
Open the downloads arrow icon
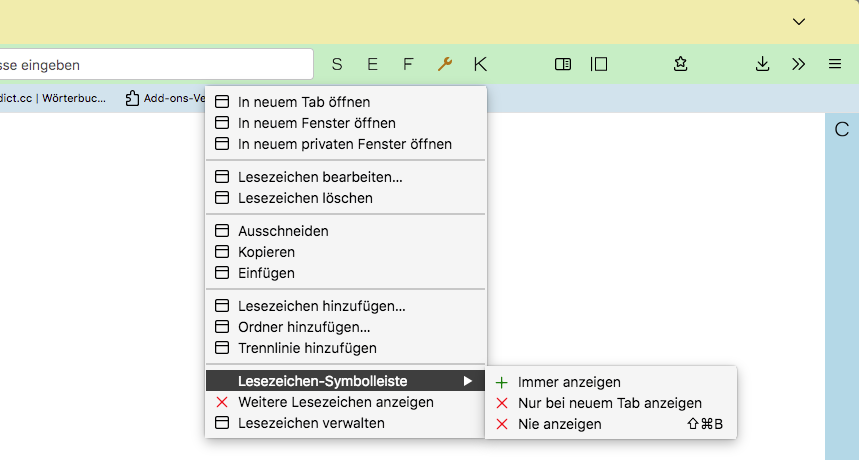click(762, 64)
